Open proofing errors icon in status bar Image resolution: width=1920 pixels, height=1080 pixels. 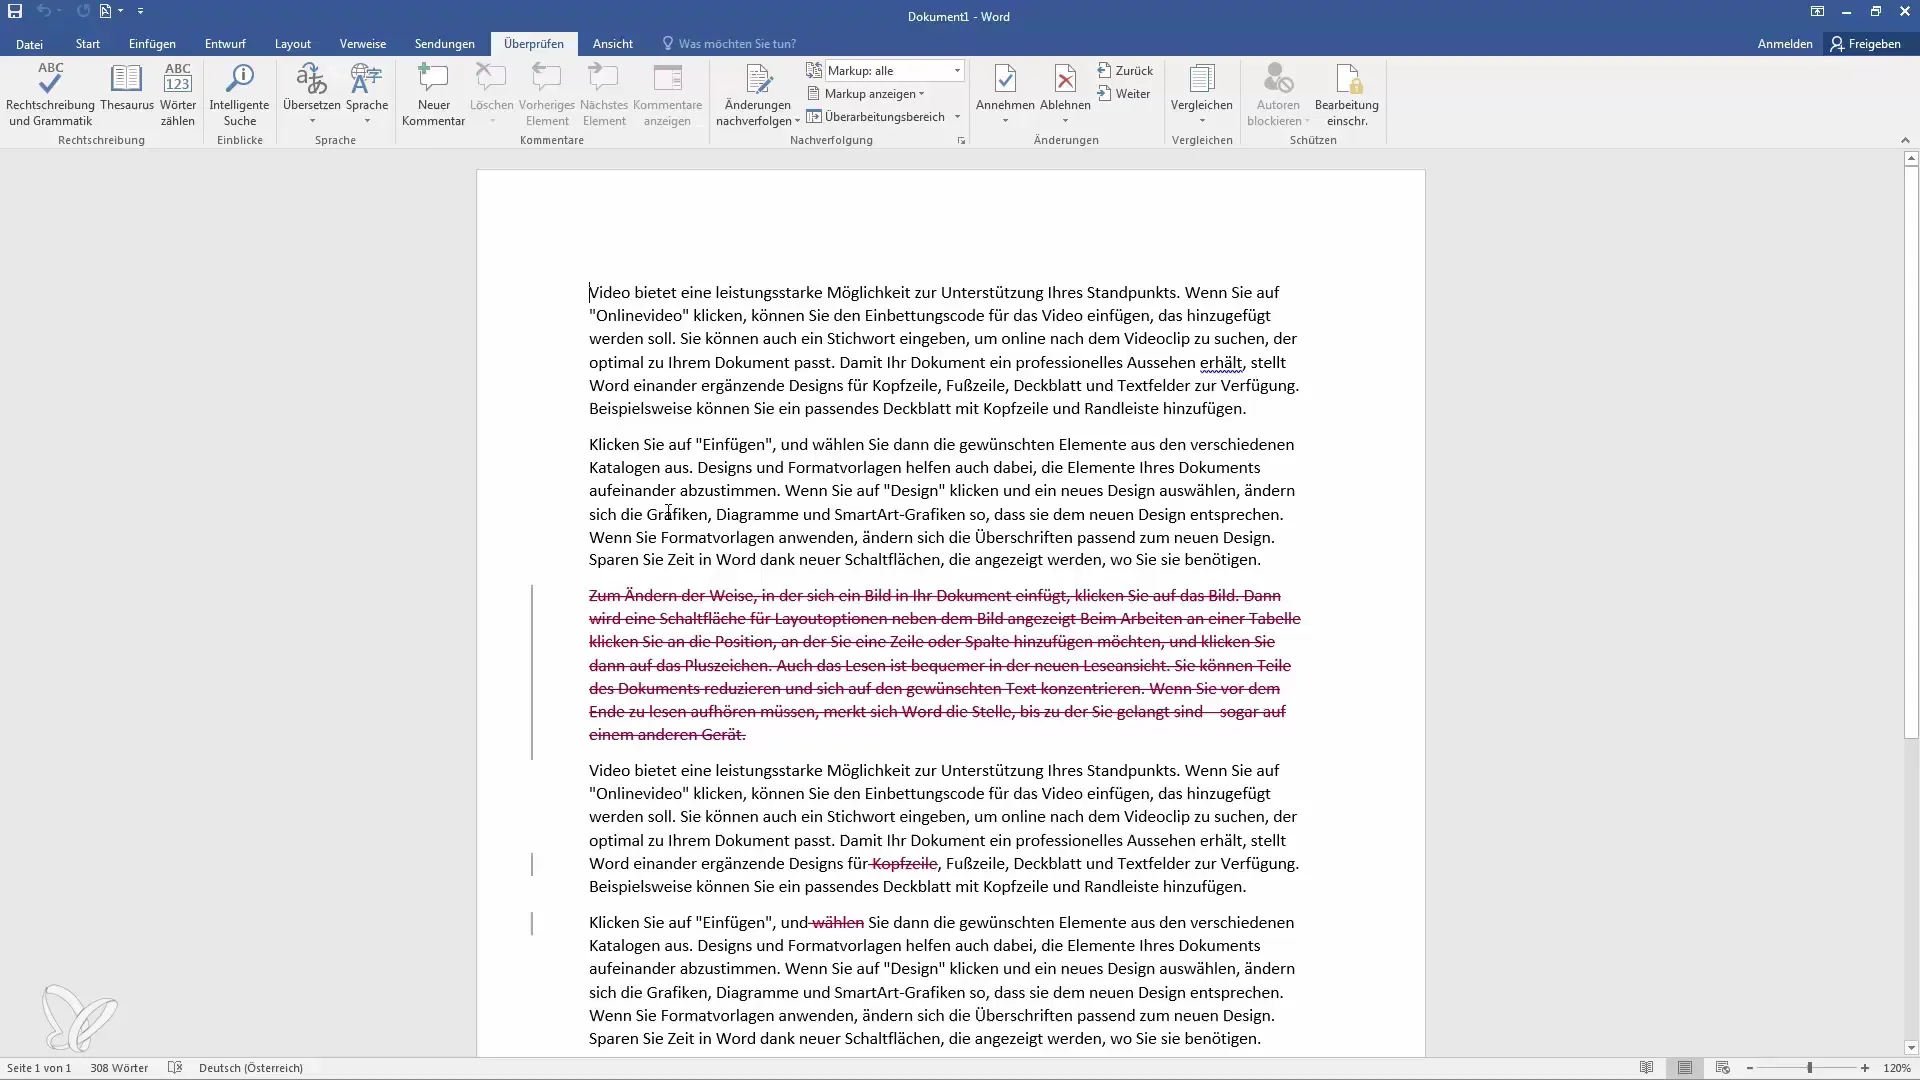[175, 1068]
